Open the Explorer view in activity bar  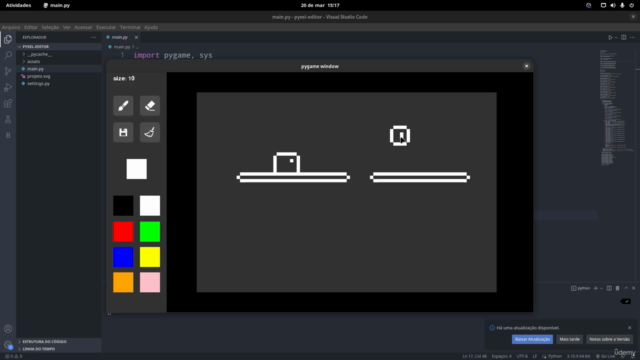[x=8, y=39]
